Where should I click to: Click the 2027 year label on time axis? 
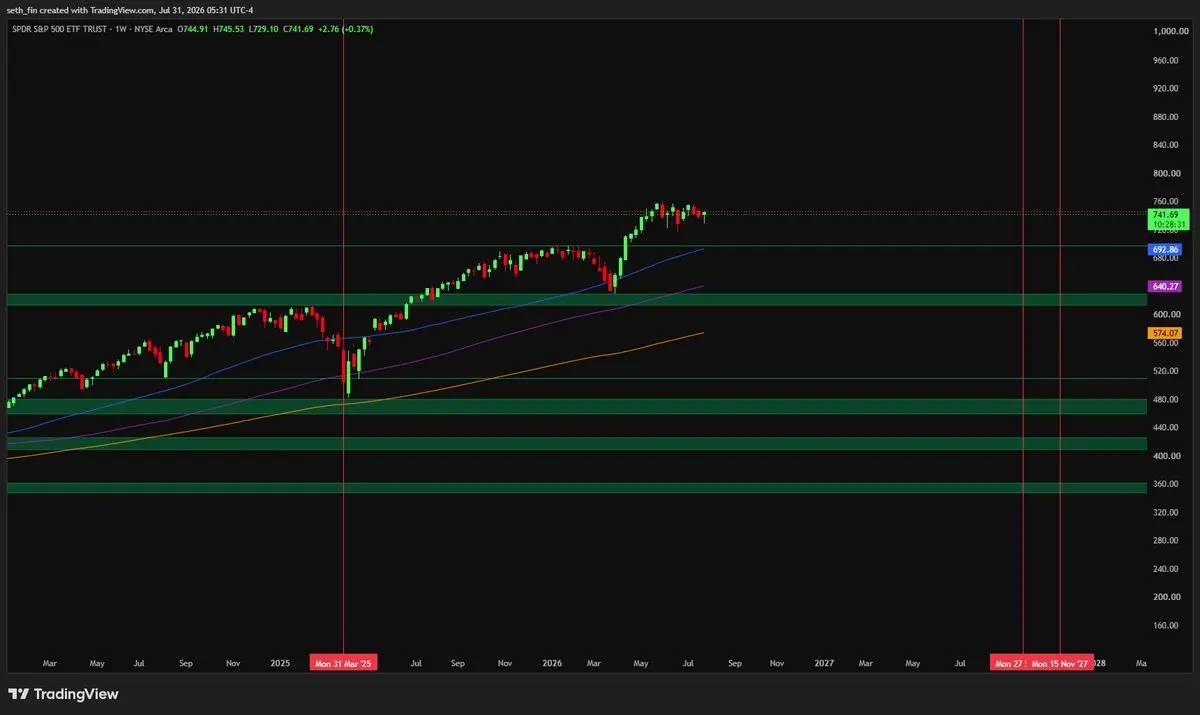pyautogui.click(x=824, y=662)
